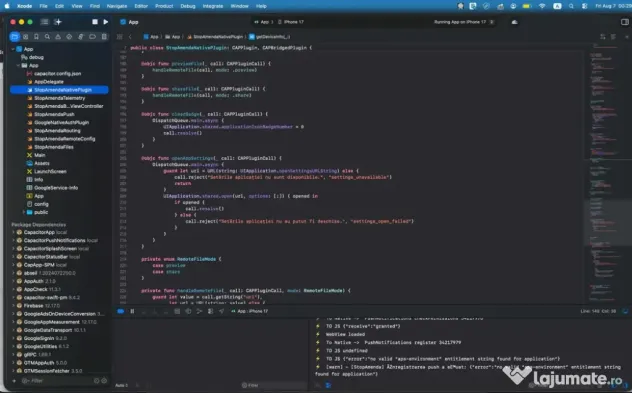This screenshot has height=393, width=632.
Task: Click Line/Col indicator in editor status
Action: point(598,311)
